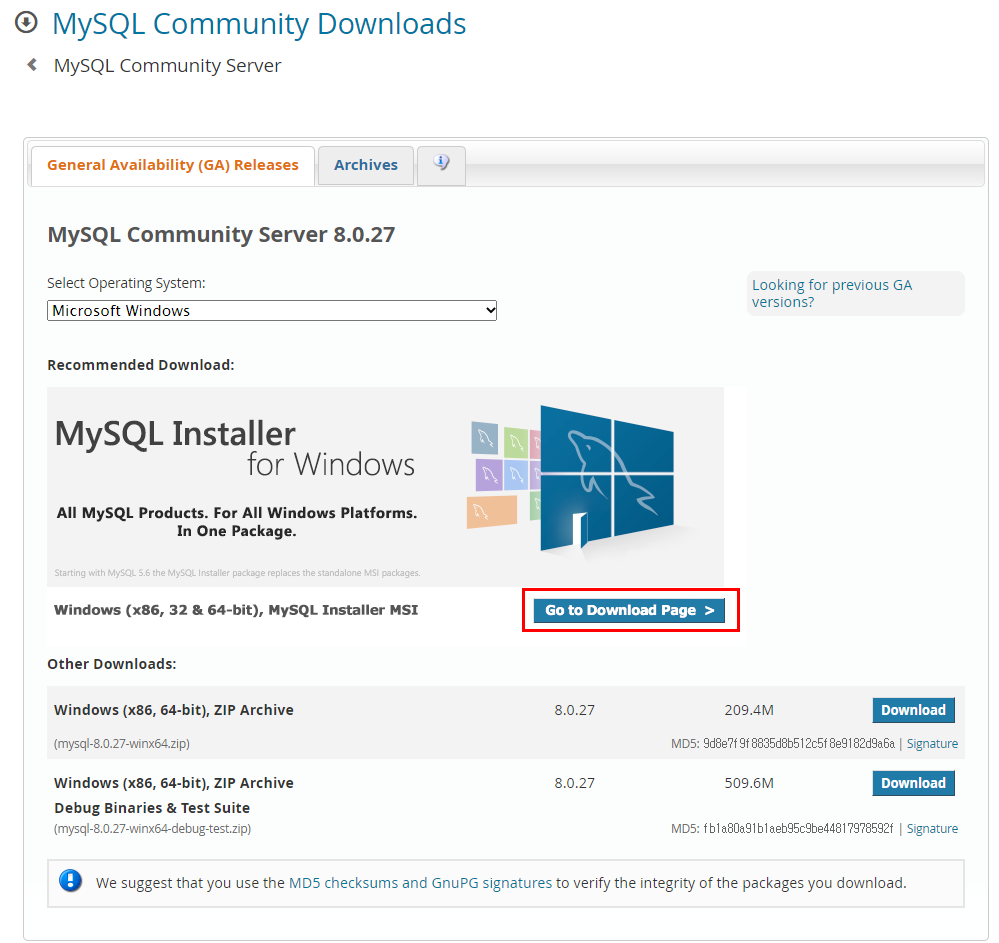
Task: Open the MySQL Community Downloads heading link
Action: (259, 24)
